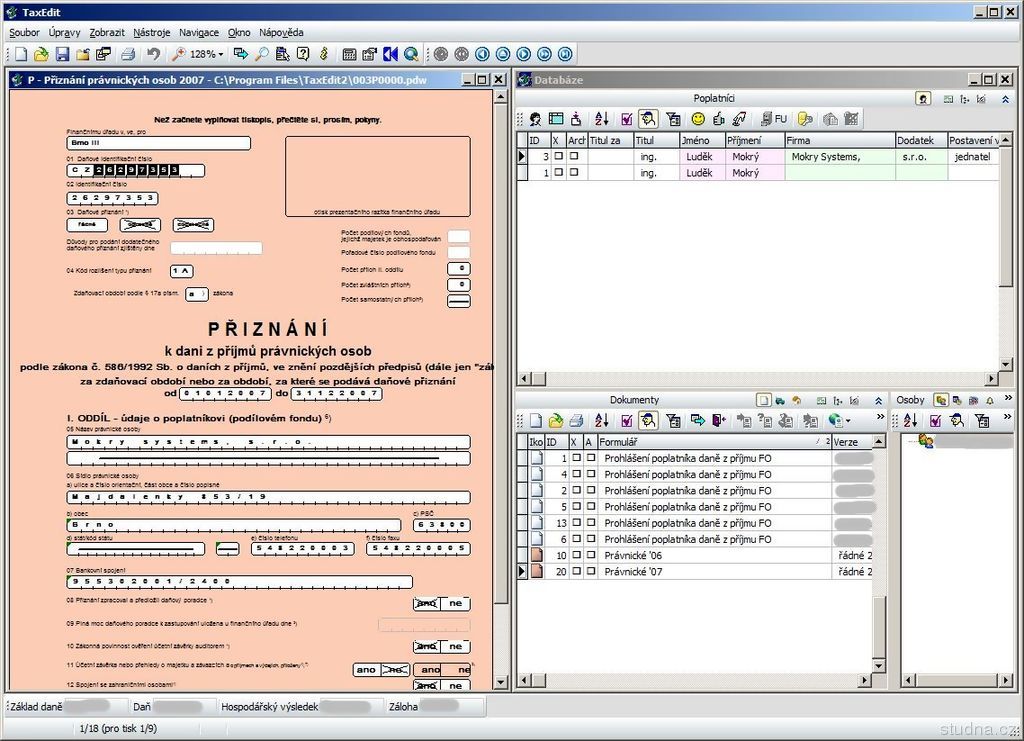Collapse the Dokumenty panel with double chevron
The image size is (1024, 741).
coord(878,400)
